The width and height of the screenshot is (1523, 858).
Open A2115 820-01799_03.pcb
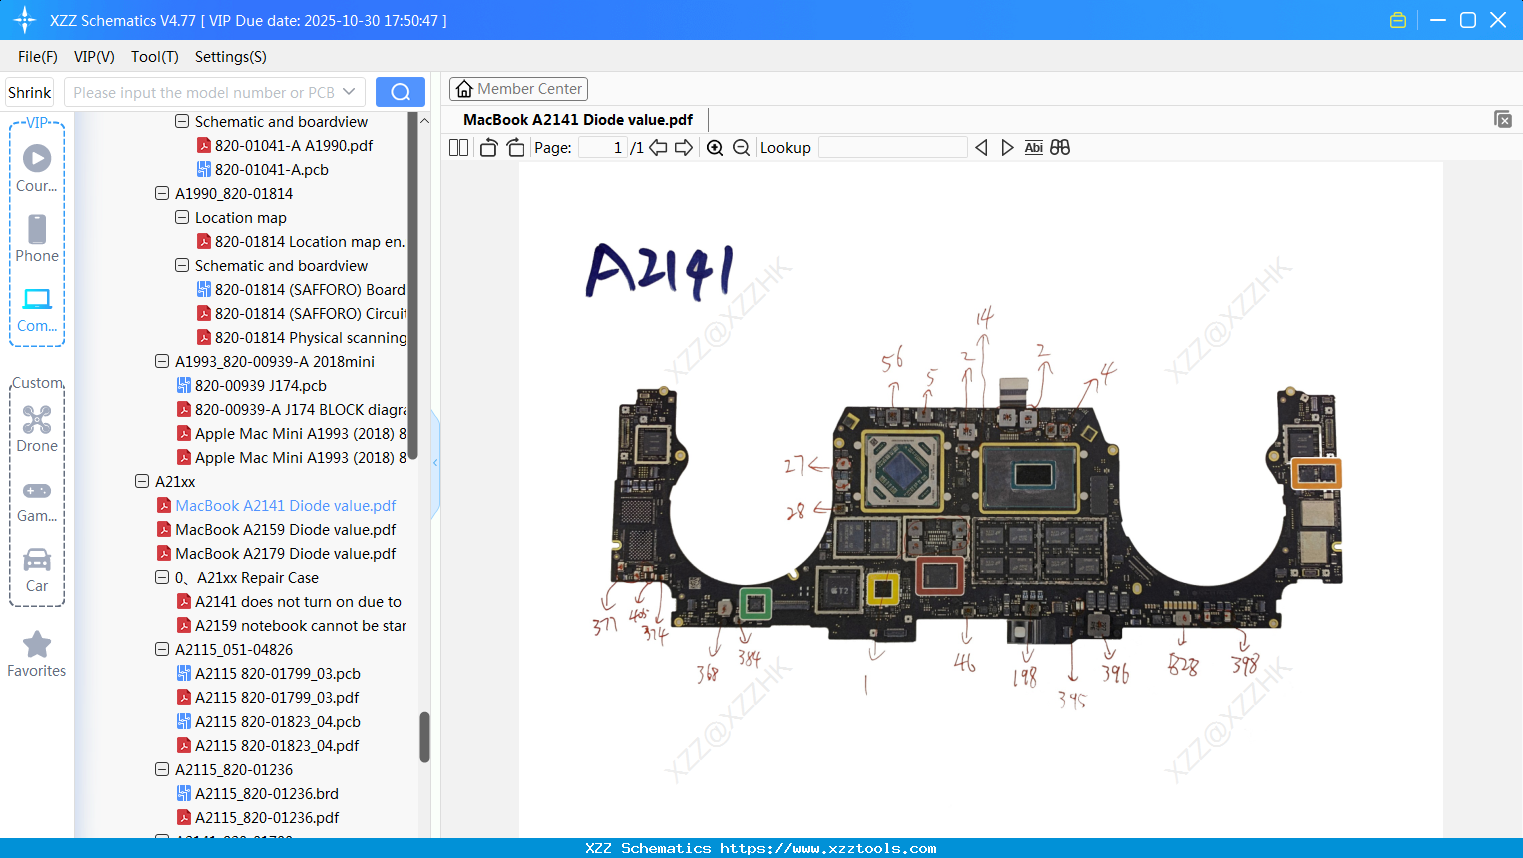(268, 674)
